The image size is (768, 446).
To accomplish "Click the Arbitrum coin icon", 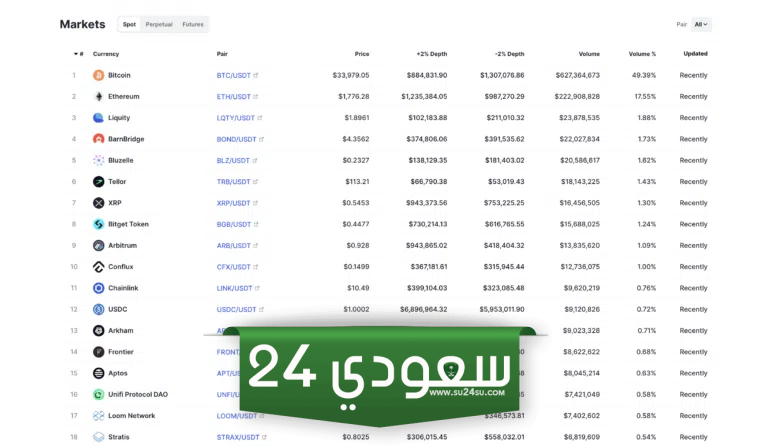I will pyautogui.click(x=98, y=245).
